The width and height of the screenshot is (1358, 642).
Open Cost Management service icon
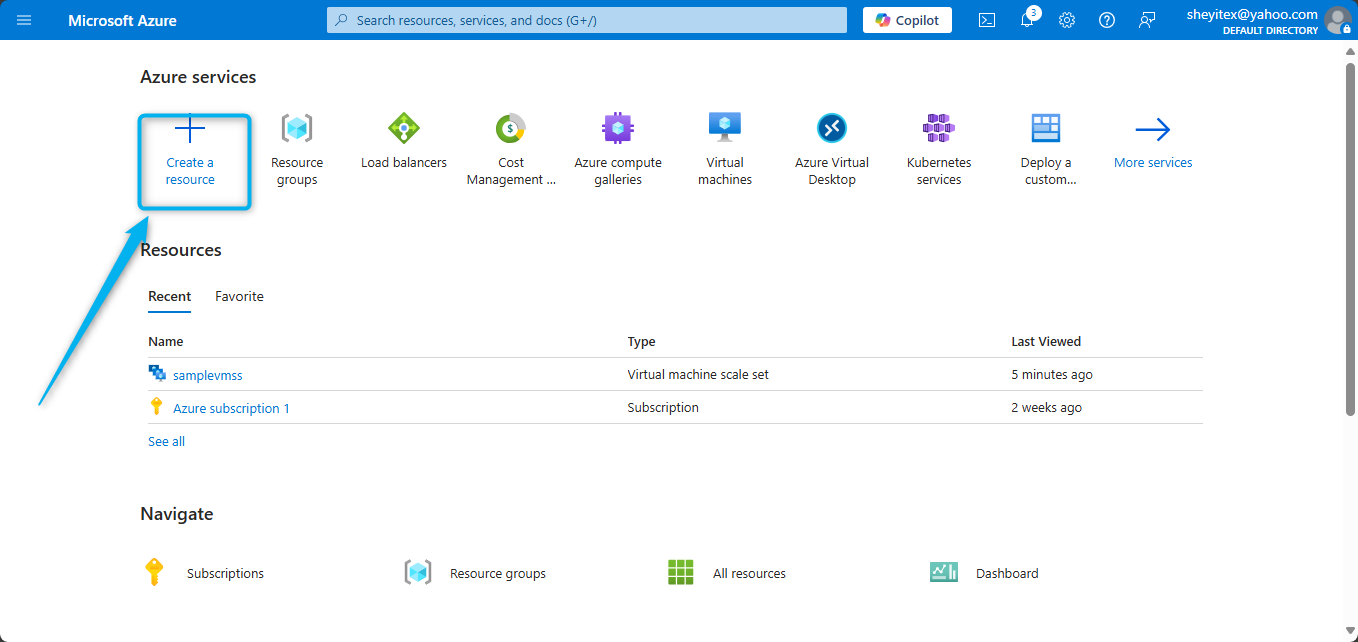pyautogui.click(x=511, y=128)
